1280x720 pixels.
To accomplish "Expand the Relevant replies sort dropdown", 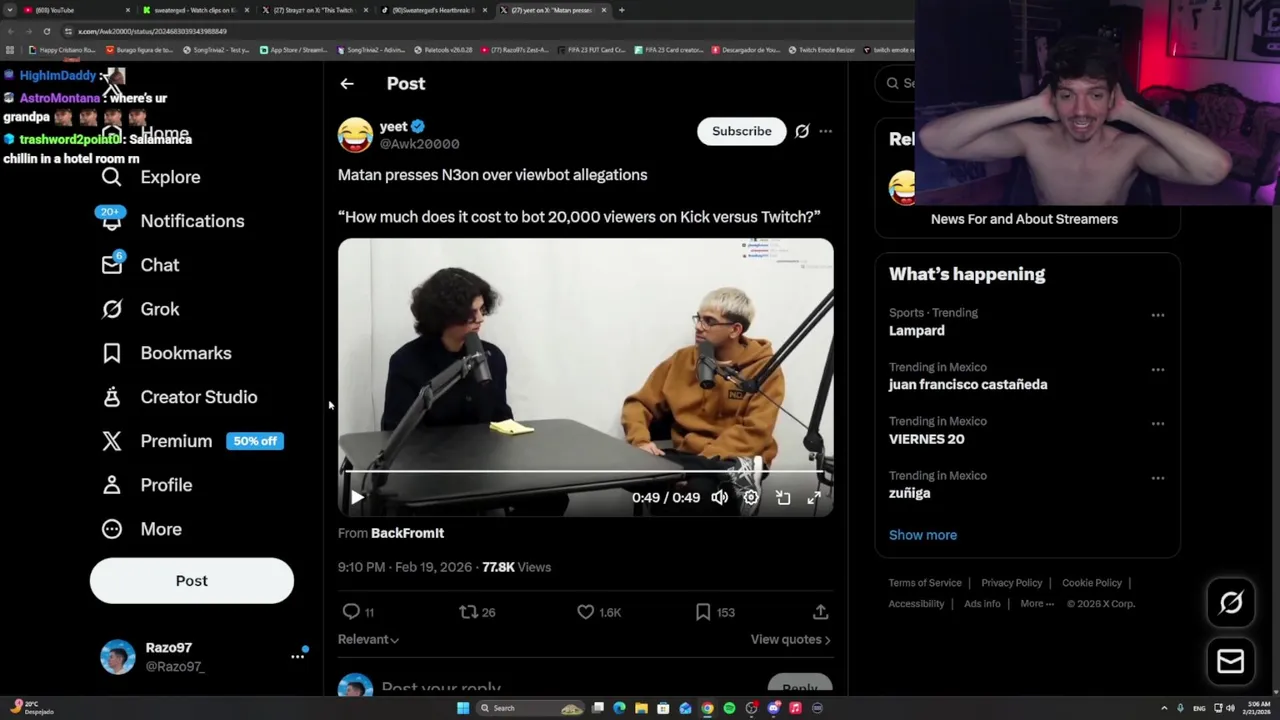I will tap(368, 639).
